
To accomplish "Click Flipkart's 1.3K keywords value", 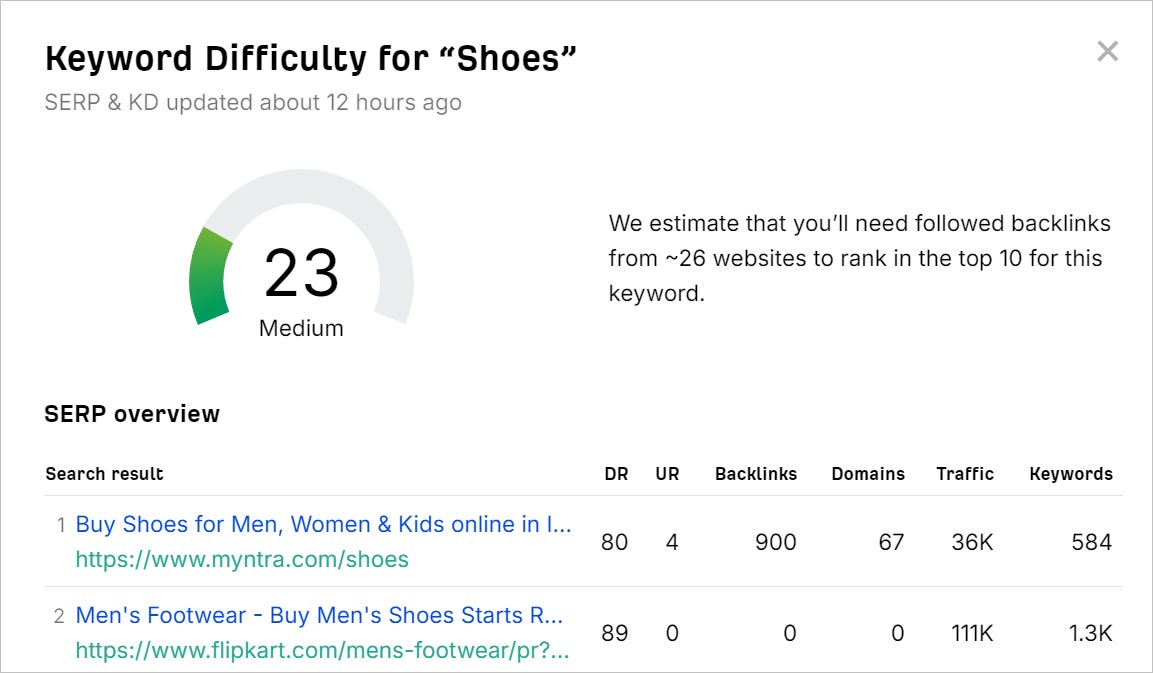I will (1091, 633).
